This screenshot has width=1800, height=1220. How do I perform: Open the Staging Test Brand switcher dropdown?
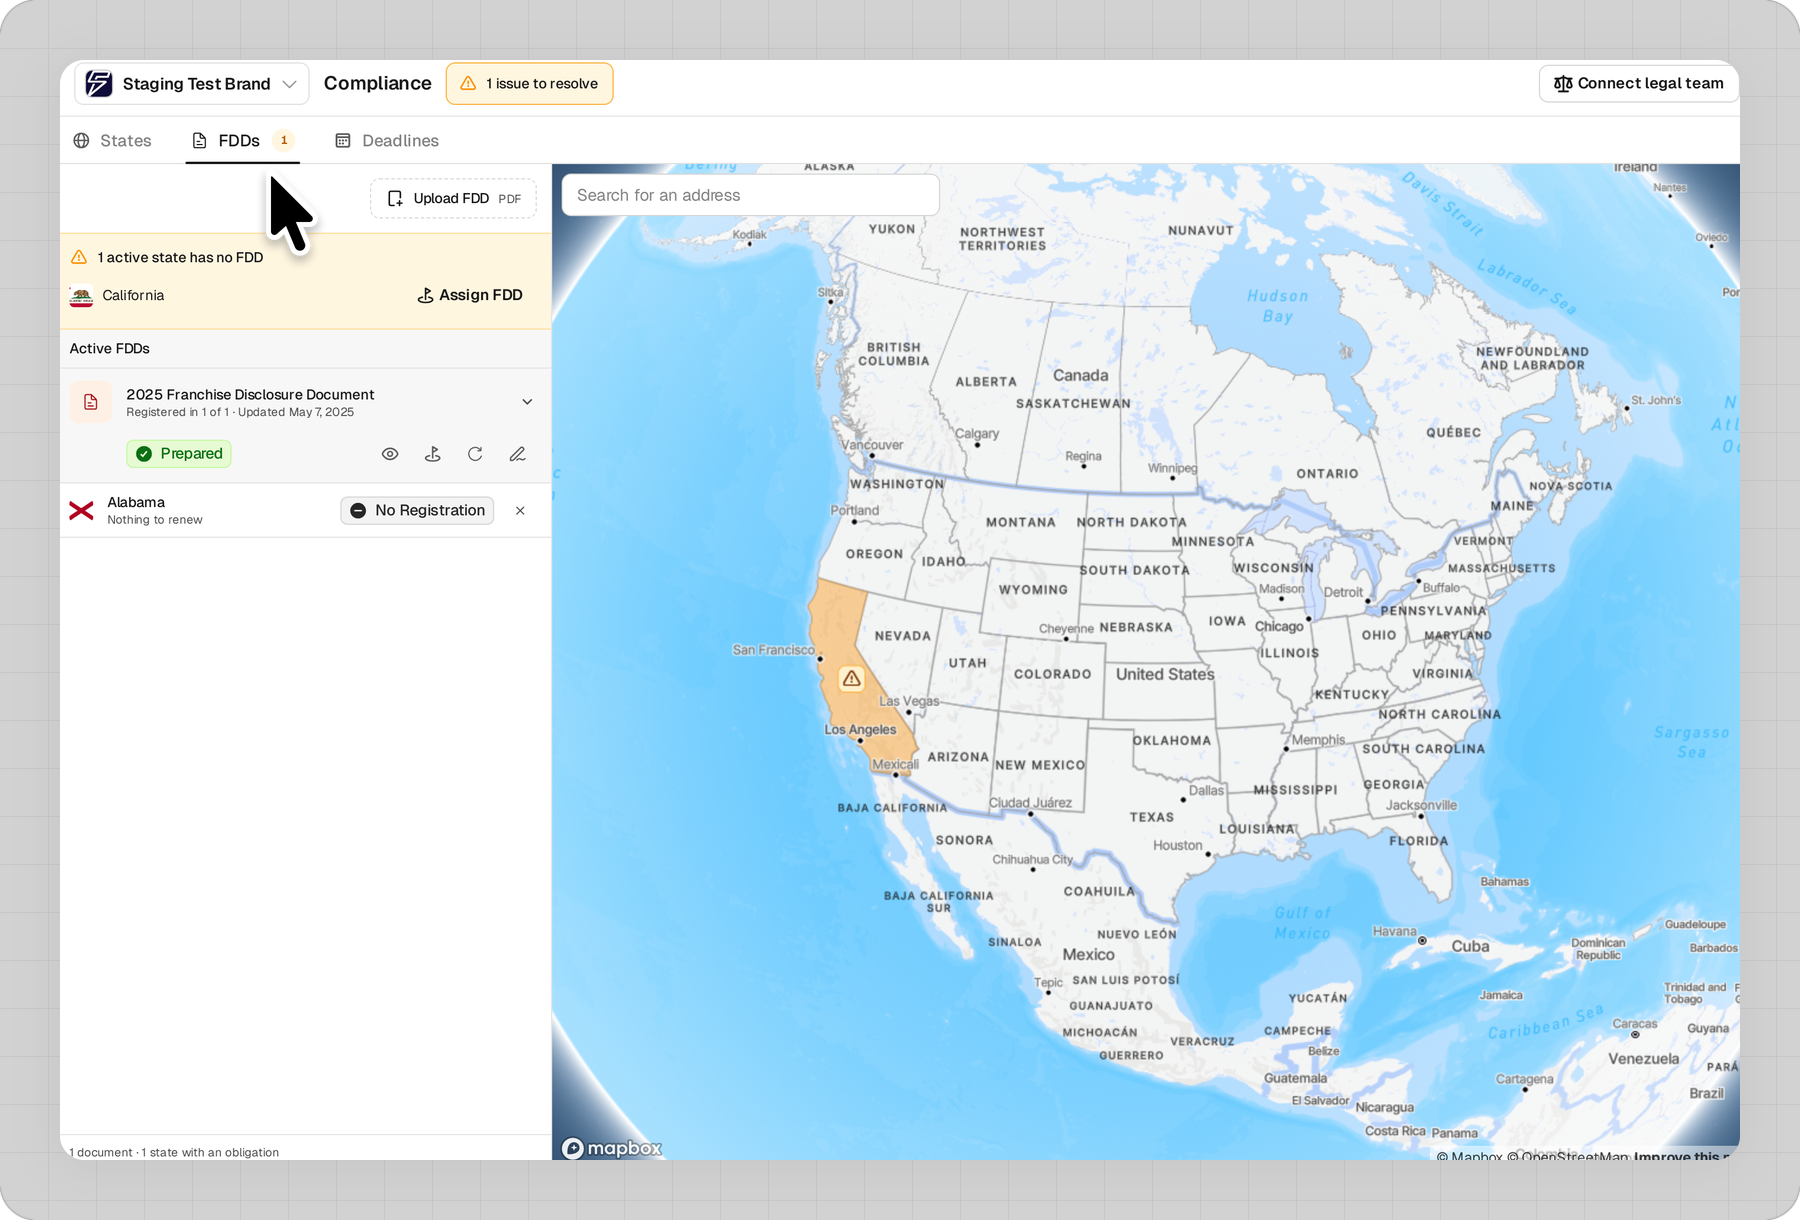coord(191,84)
